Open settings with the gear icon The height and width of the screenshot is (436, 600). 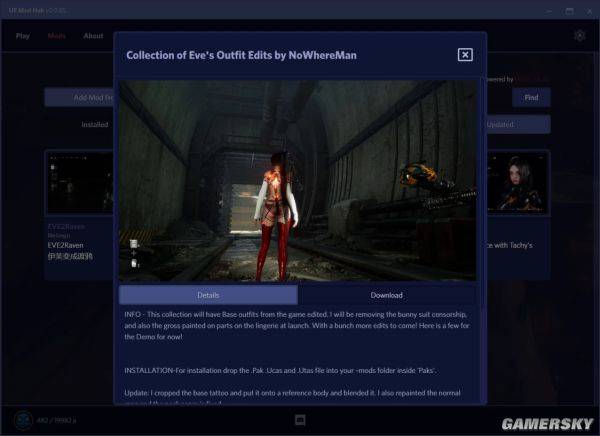[x=580, y=36]
